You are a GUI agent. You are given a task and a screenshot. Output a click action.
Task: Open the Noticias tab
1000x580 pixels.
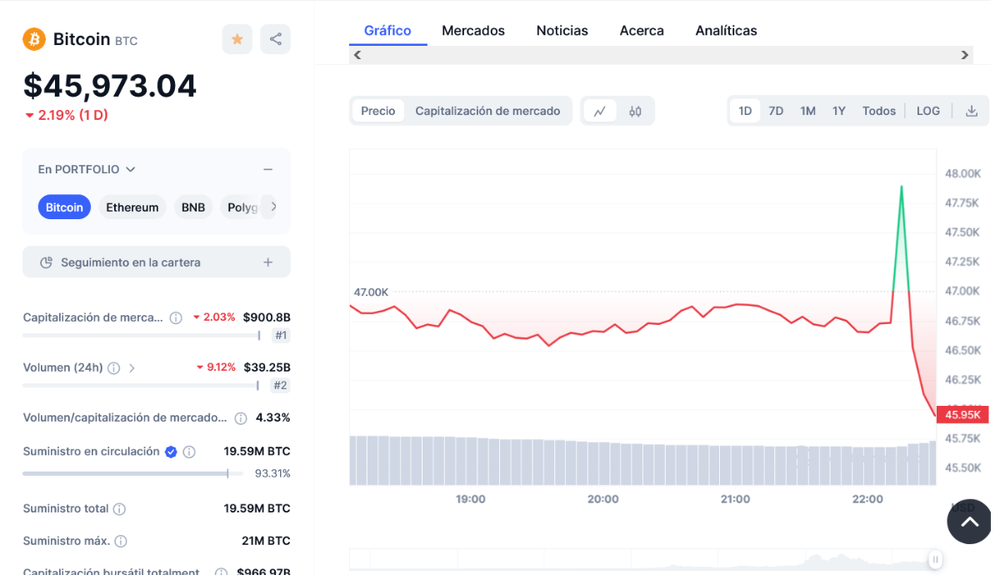(562, 30)
